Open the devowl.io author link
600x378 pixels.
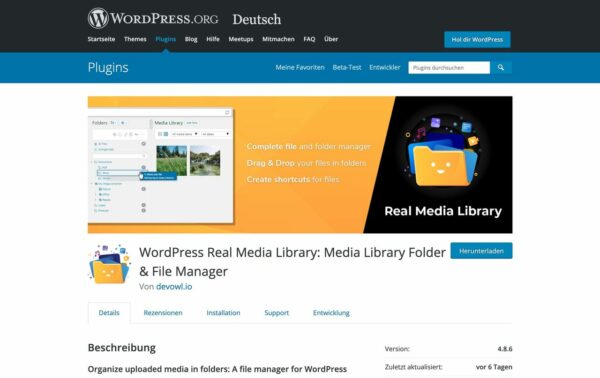tap(174, 287)
